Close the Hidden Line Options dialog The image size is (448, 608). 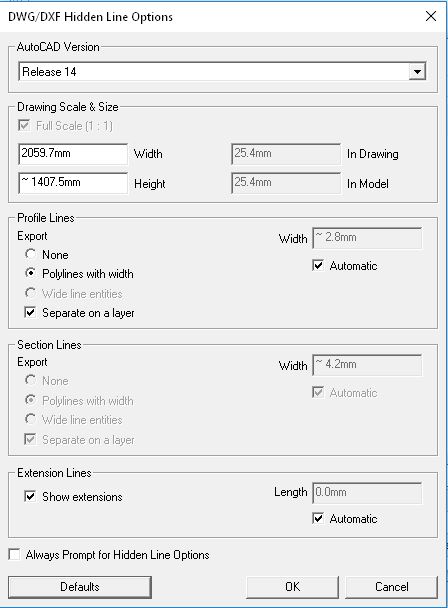coord(431,16)
